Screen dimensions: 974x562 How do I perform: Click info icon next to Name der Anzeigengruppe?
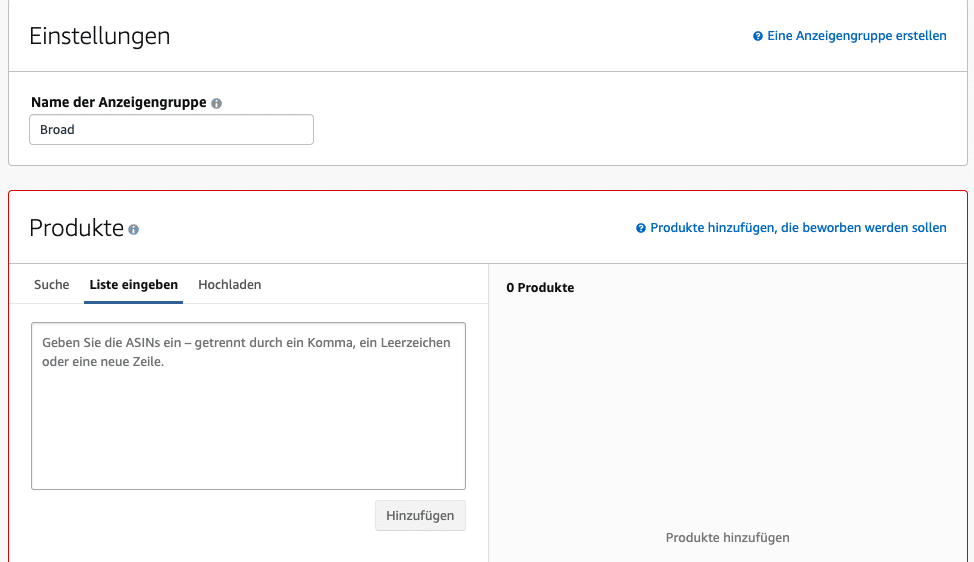click(x=216, y=104)
